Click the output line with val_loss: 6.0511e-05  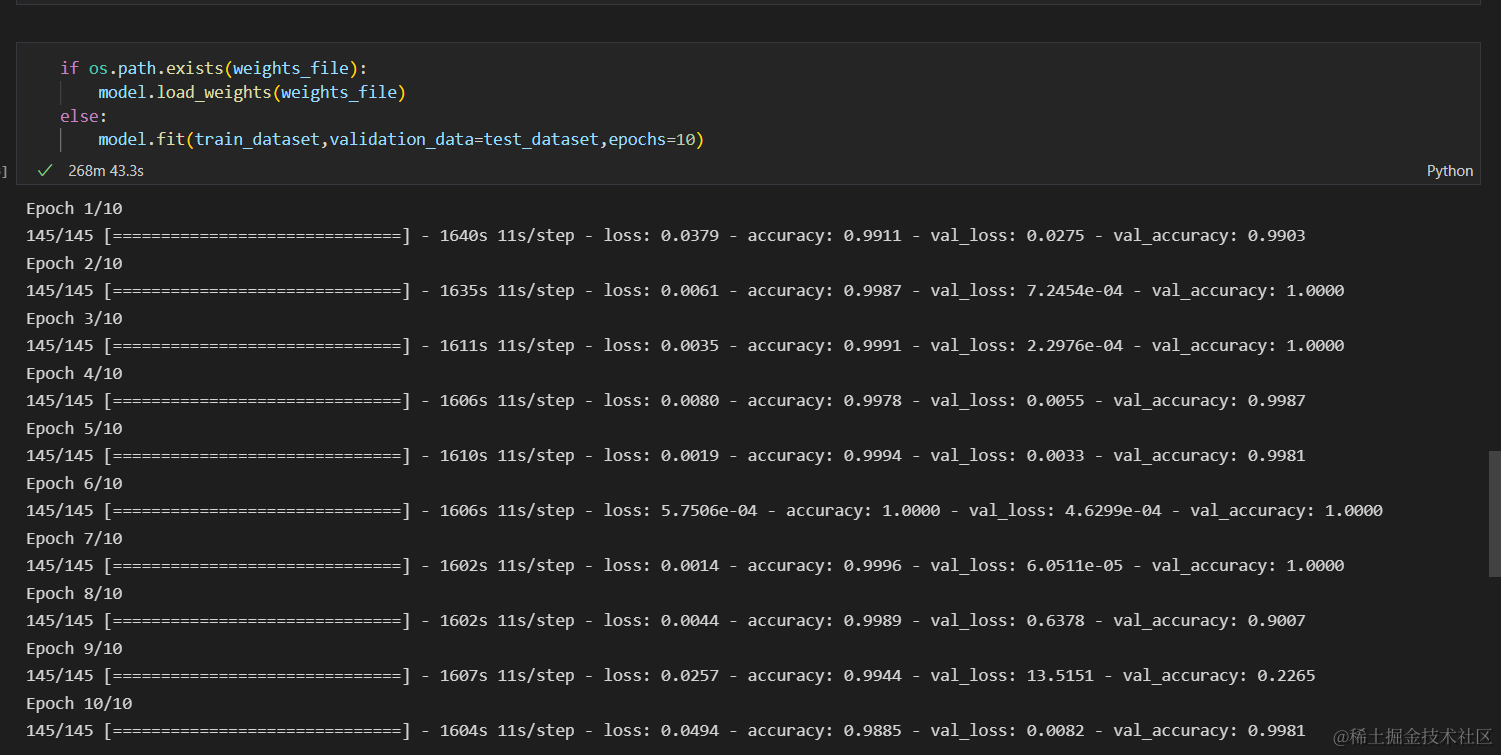pyautogui.click(x=685, y=566)
